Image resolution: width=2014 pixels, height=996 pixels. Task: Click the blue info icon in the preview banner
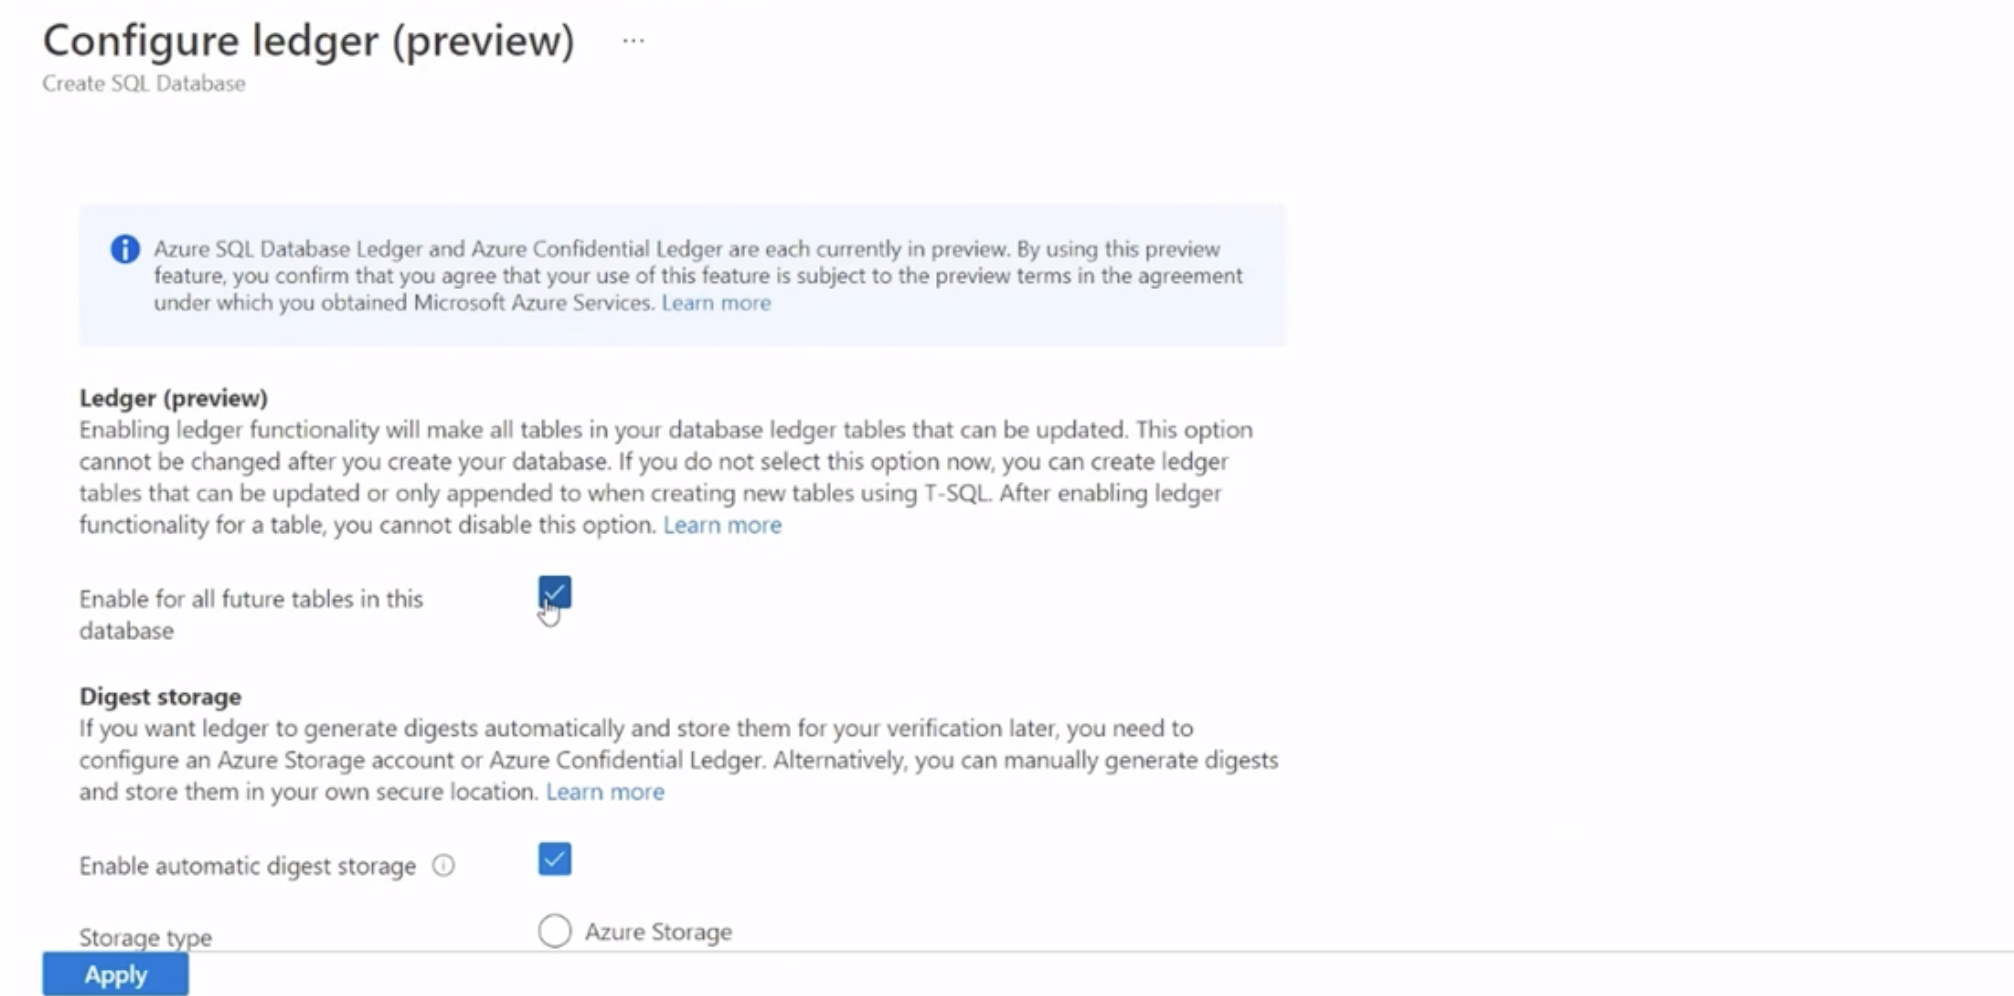pos(124,249)
